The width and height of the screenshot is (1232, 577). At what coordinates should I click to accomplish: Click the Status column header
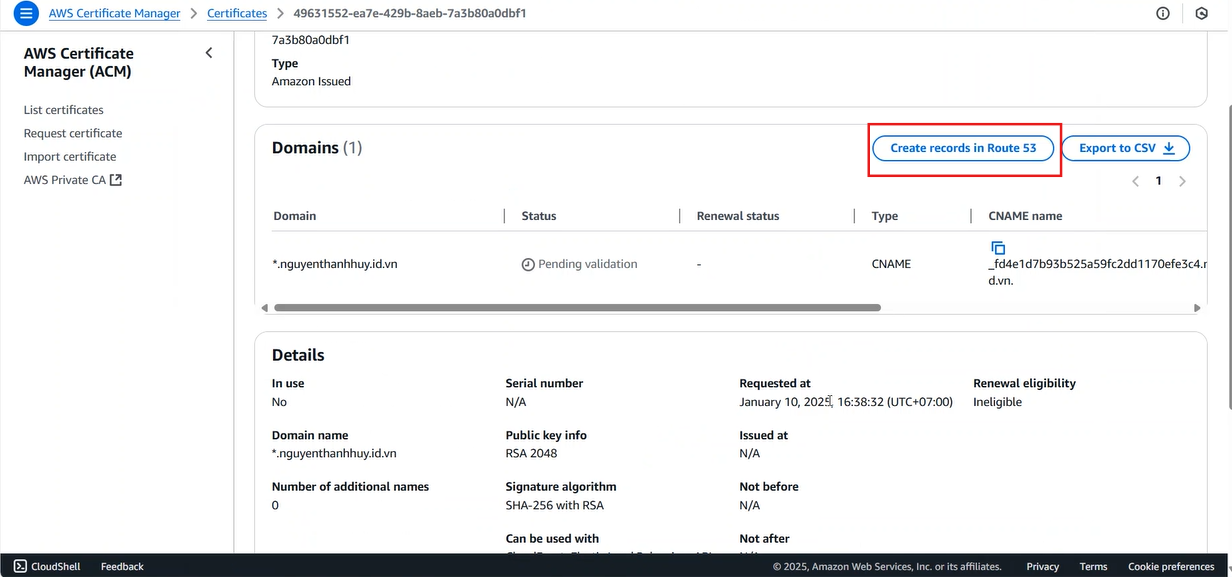coord(539,216)
